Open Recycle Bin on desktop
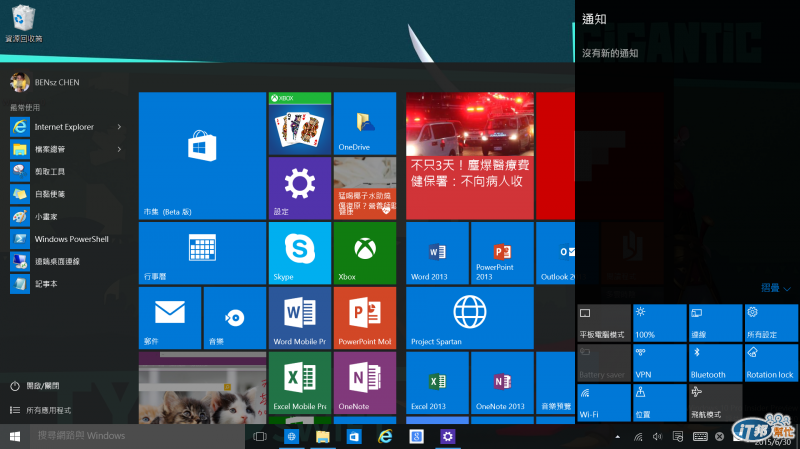 [x=23, y=23]
